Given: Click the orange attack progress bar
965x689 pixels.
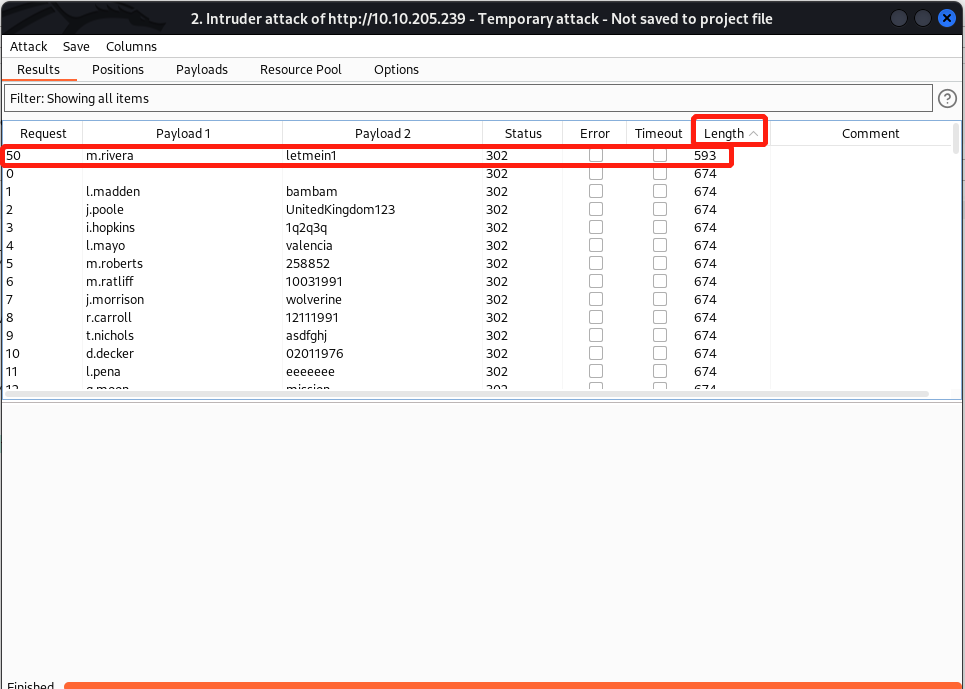Looking at the screenshot, I should pos(512,685).
